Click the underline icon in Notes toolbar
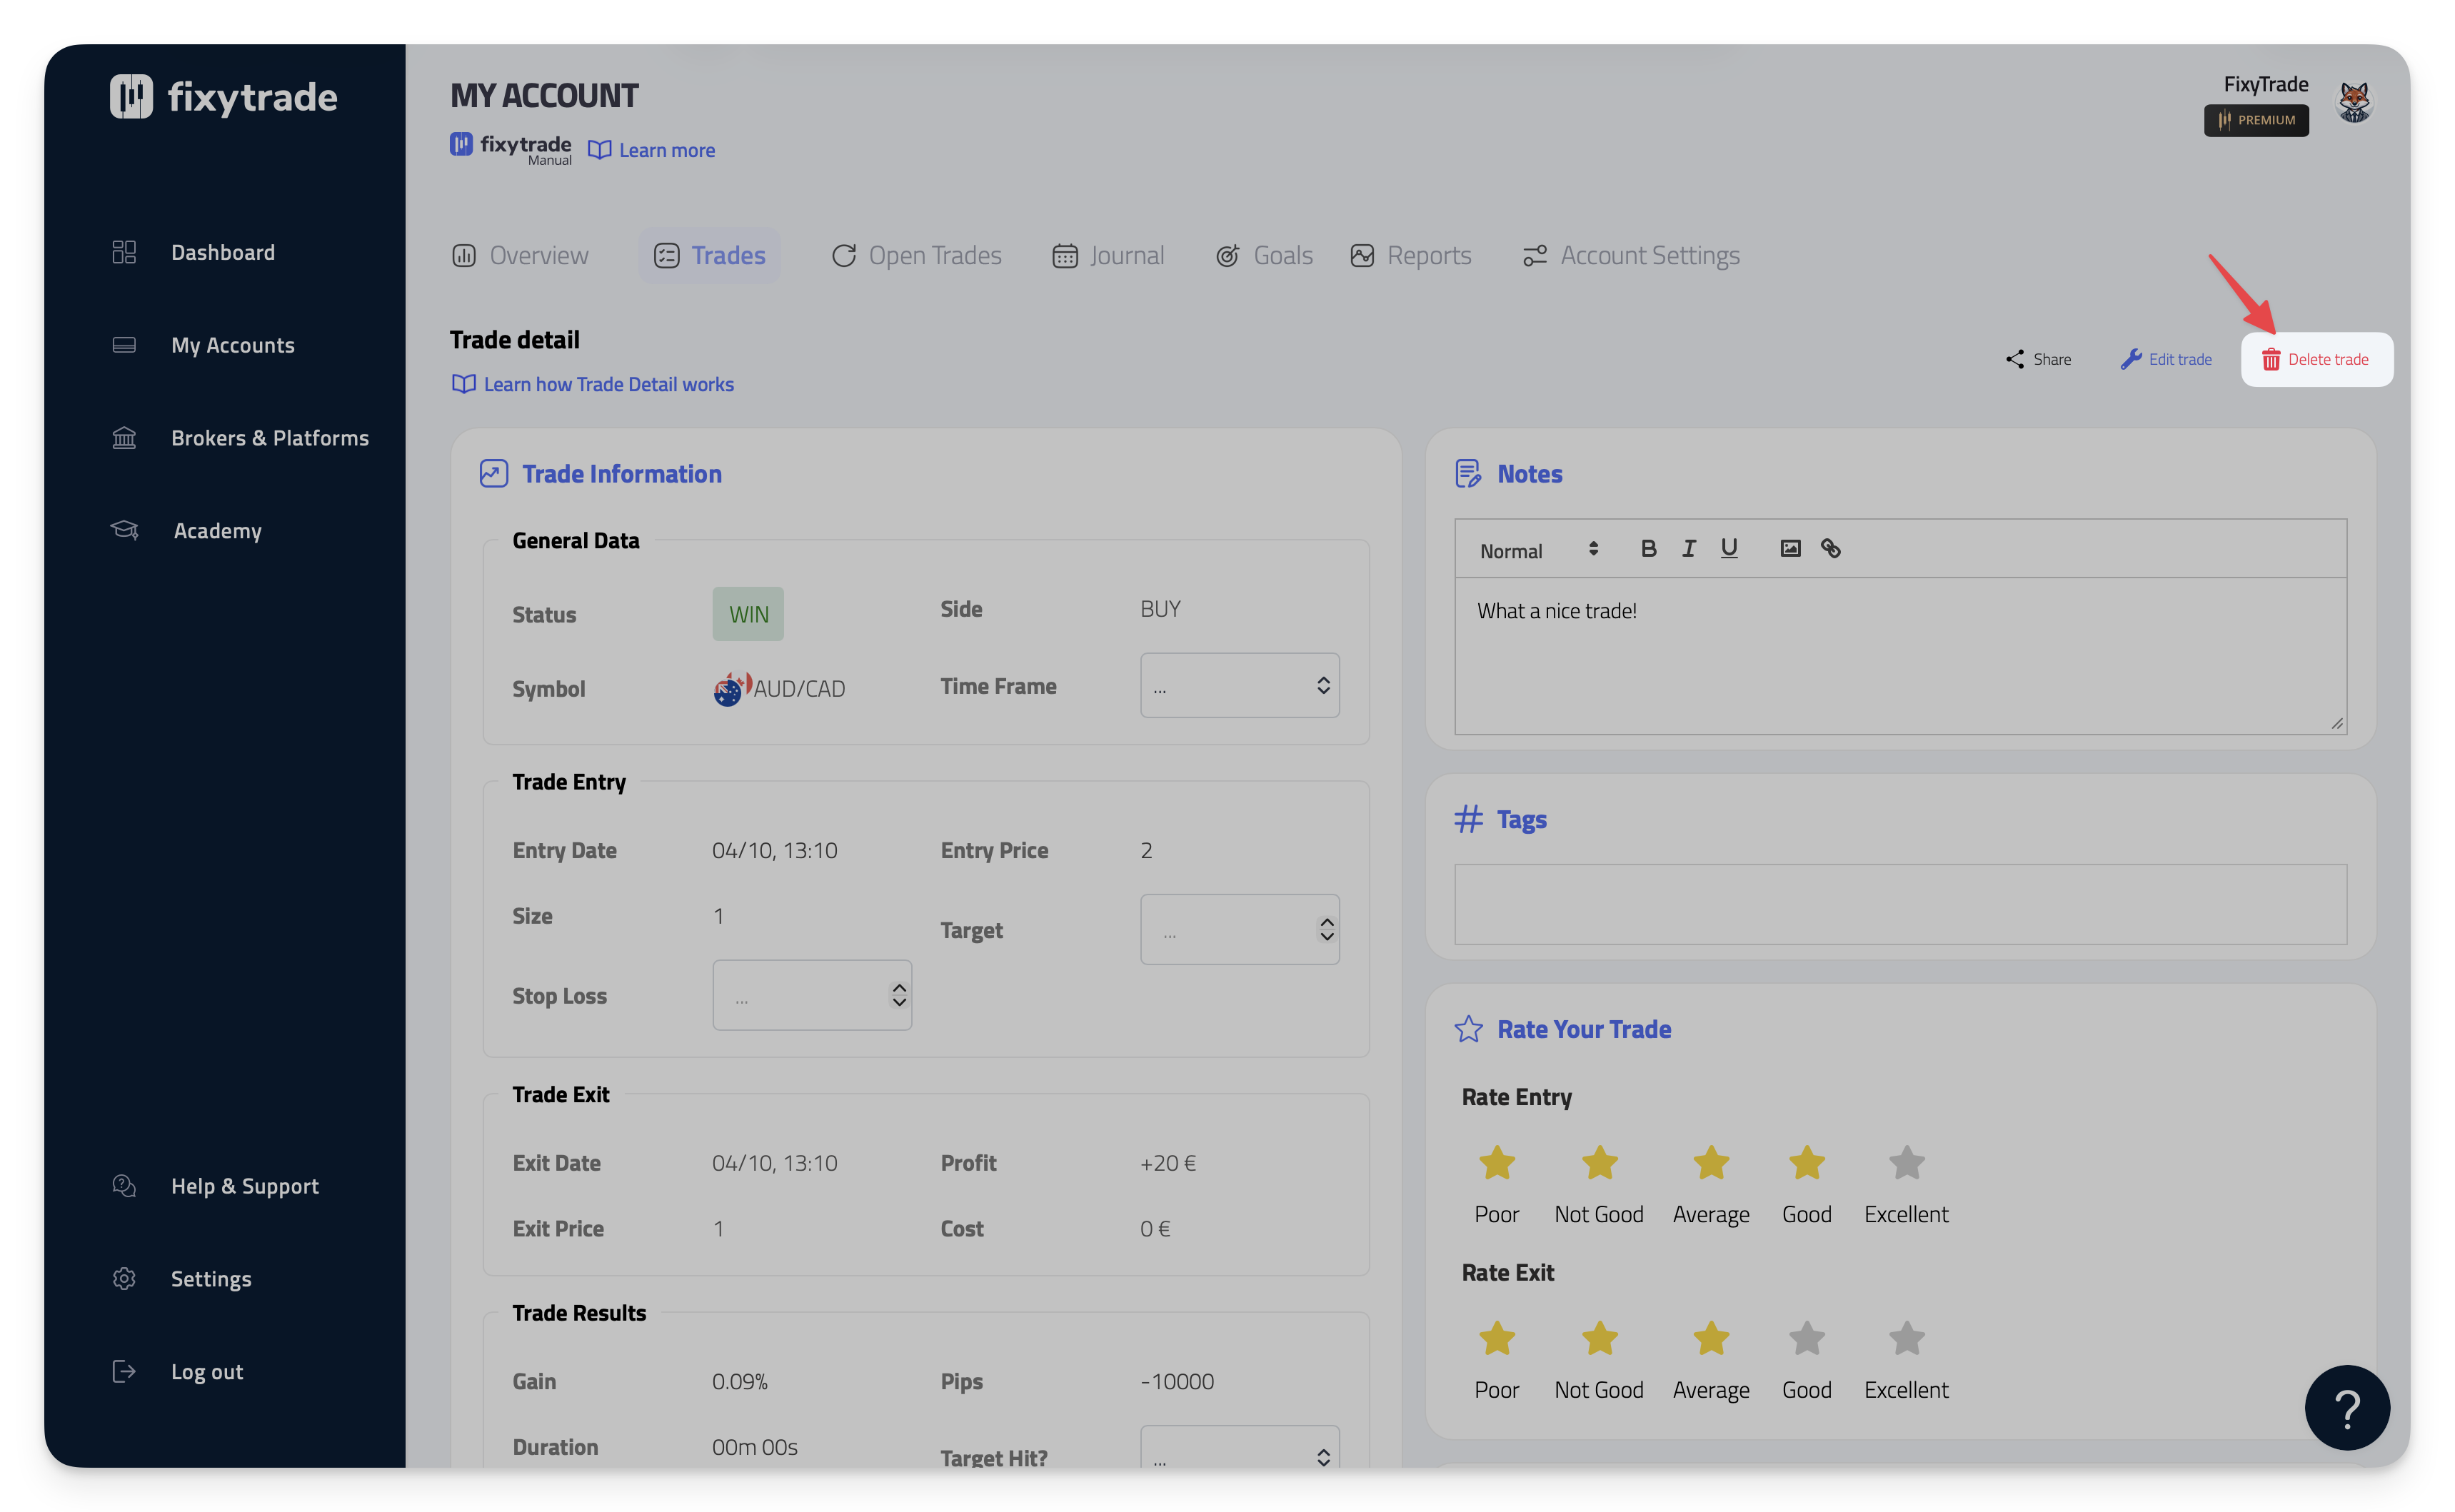 coord(1729,548)
